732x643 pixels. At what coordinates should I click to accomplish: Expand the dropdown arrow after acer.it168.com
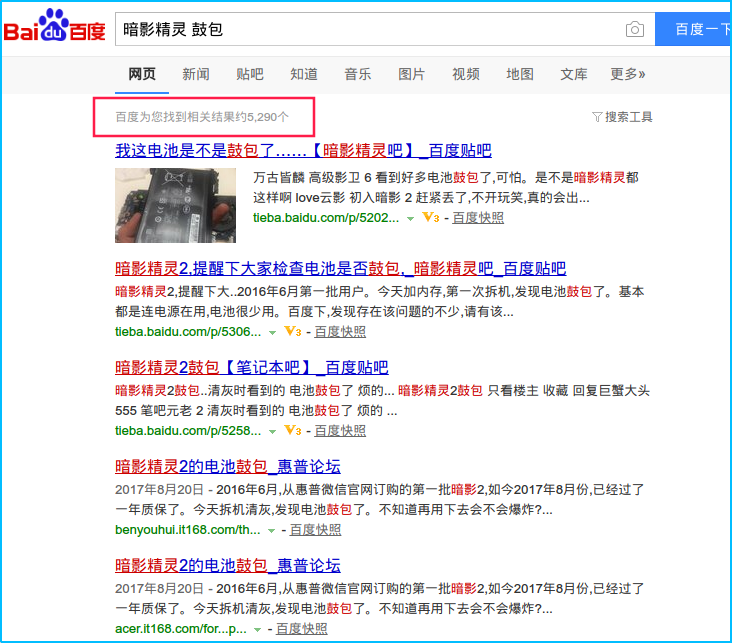(257, 629)
